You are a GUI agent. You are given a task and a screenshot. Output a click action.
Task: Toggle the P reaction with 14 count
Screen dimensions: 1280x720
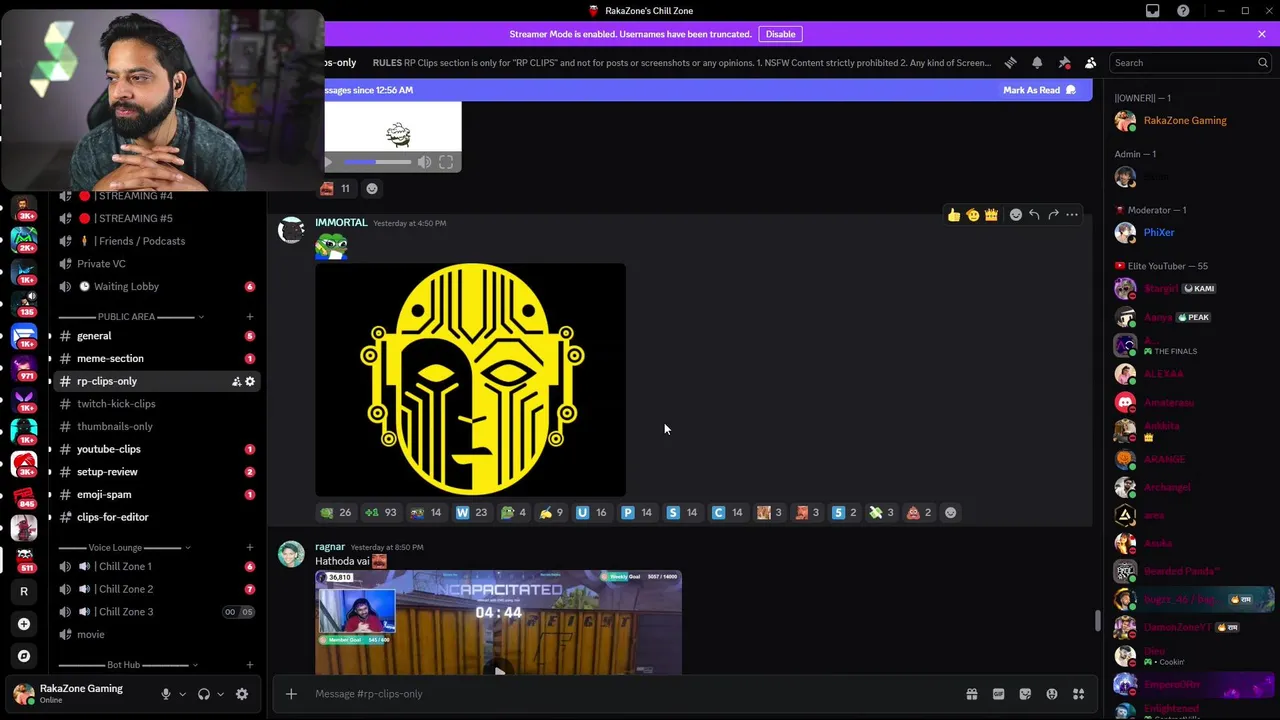(x=636, y=513)
